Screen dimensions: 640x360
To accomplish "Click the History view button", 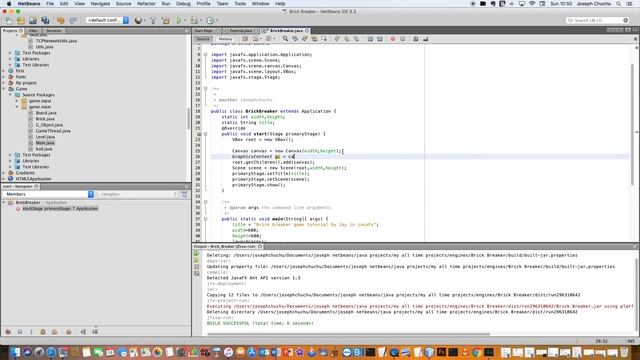I will [x=225, y=39].
